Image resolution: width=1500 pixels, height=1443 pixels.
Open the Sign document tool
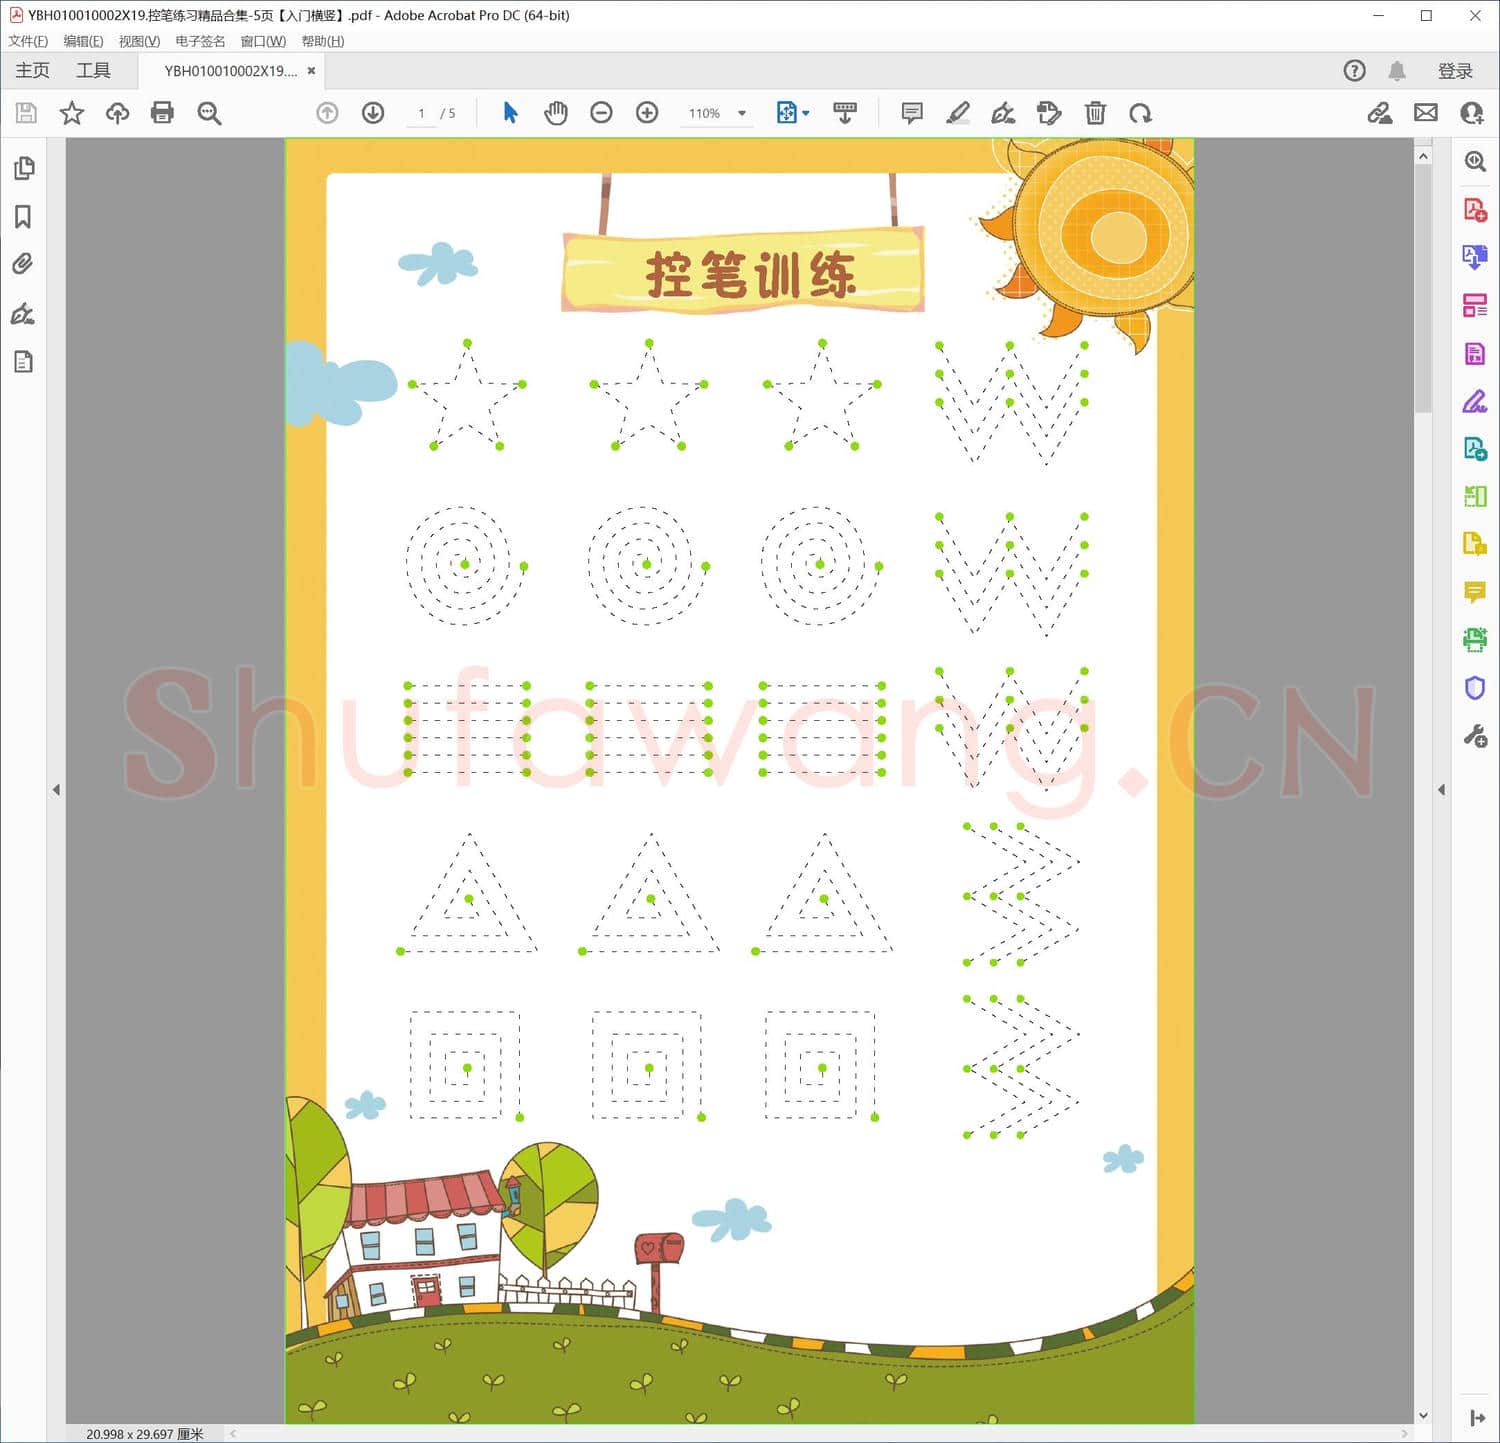pyautogui.click(x=1003, y=113)
